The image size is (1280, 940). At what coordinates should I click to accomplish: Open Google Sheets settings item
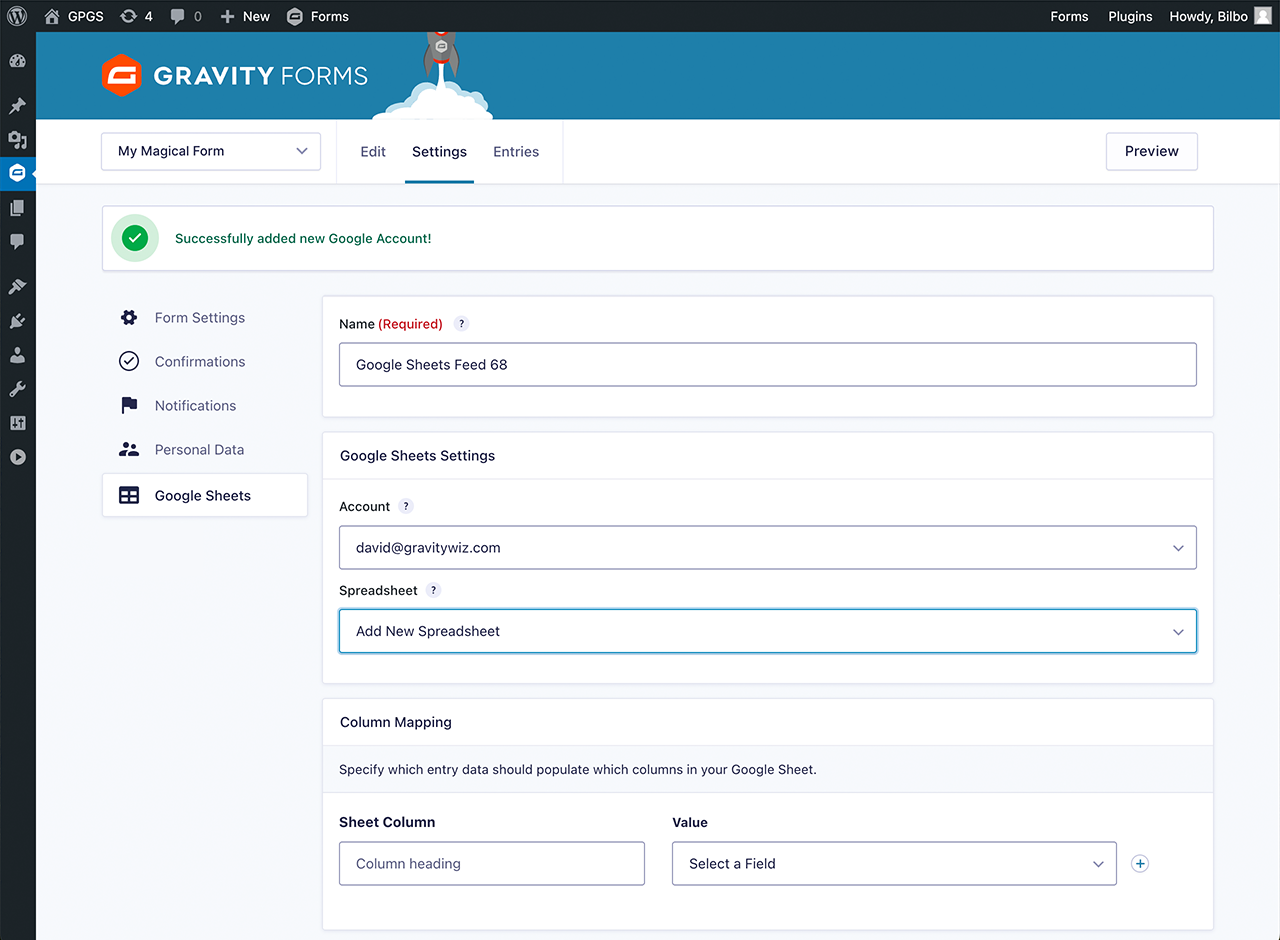coord(205,495)
